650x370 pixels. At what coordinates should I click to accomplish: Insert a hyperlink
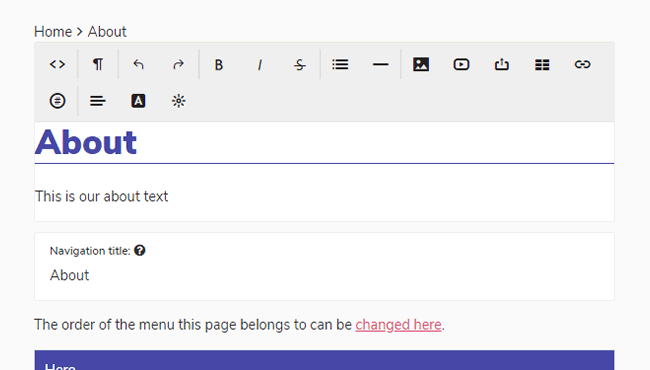point(582,64)
